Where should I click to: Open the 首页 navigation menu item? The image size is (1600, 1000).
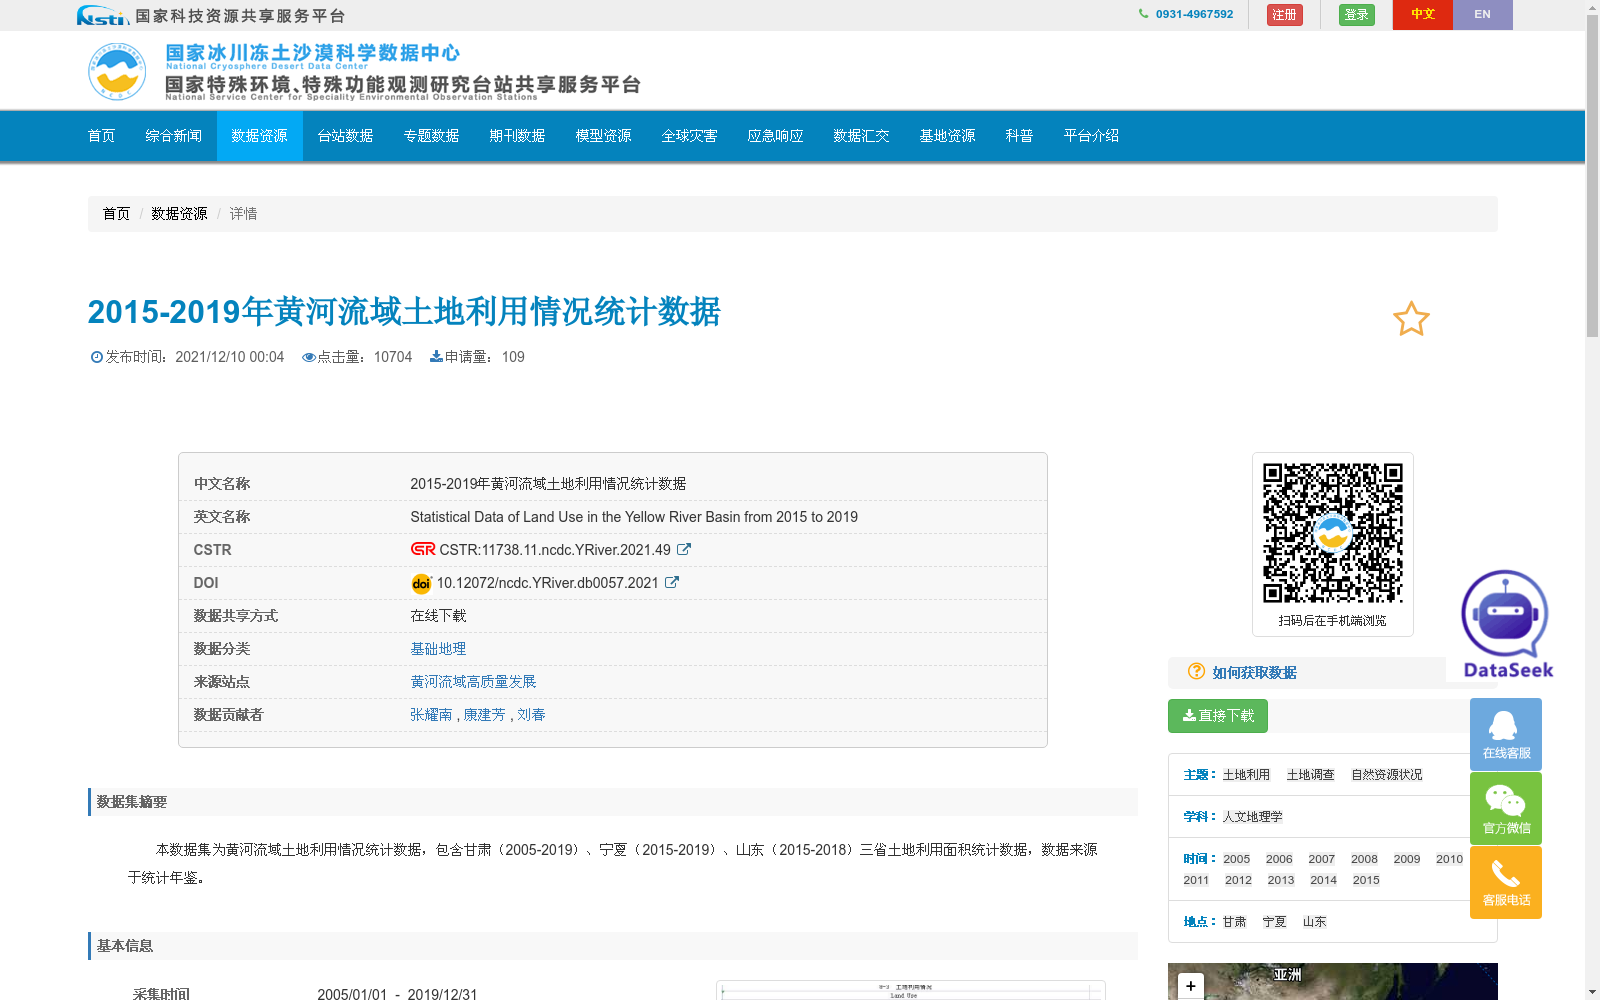tap(102, 136)
